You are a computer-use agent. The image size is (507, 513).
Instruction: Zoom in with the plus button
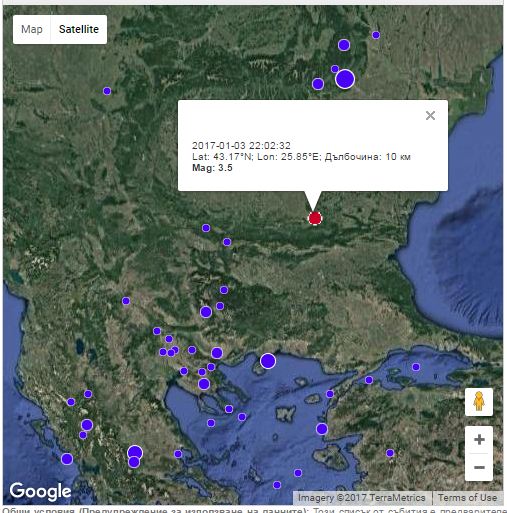479,439
